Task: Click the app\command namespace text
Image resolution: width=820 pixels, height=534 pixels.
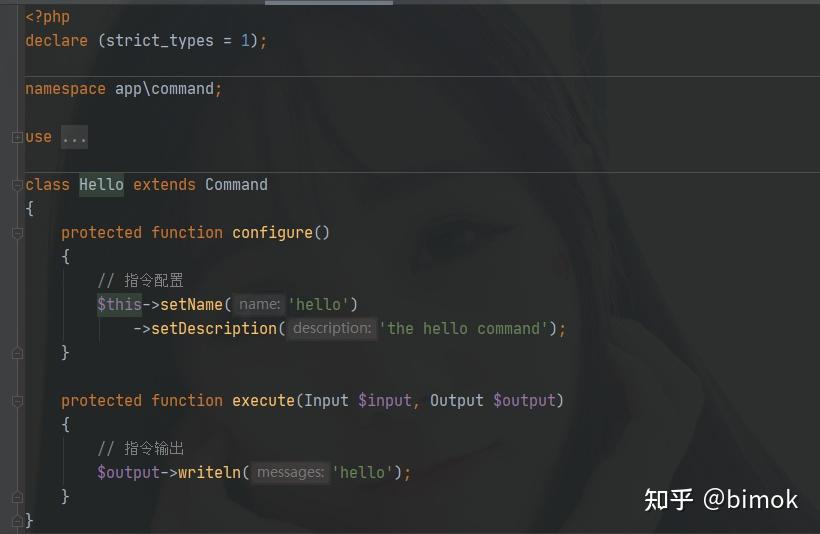Action: pos(164,89)
